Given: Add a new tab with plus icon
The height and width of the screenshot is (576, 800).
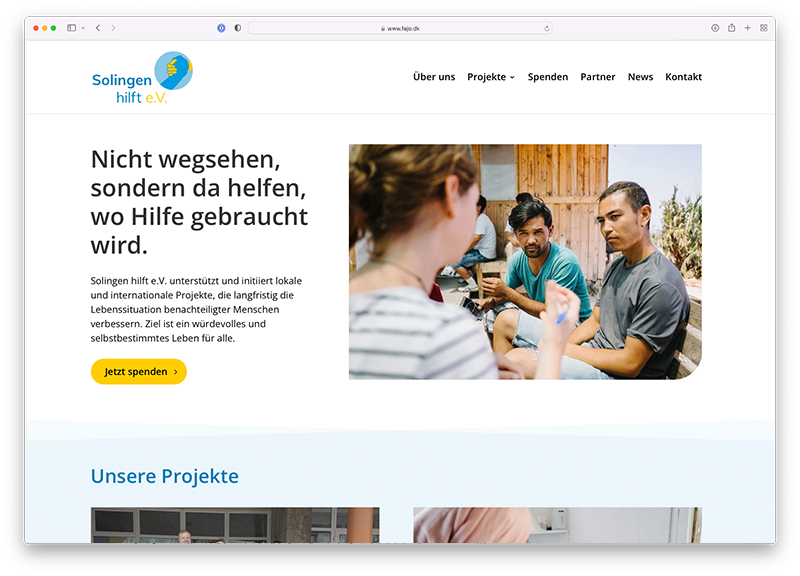Looking at the screenshot, I should (x=747, y=28).
